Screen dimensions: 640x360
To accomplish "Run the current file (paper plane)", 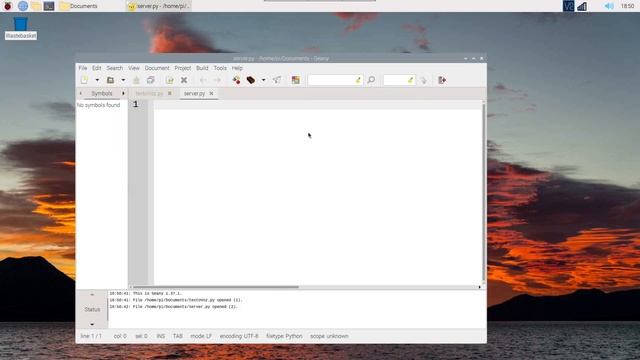I will pos(277,80).
